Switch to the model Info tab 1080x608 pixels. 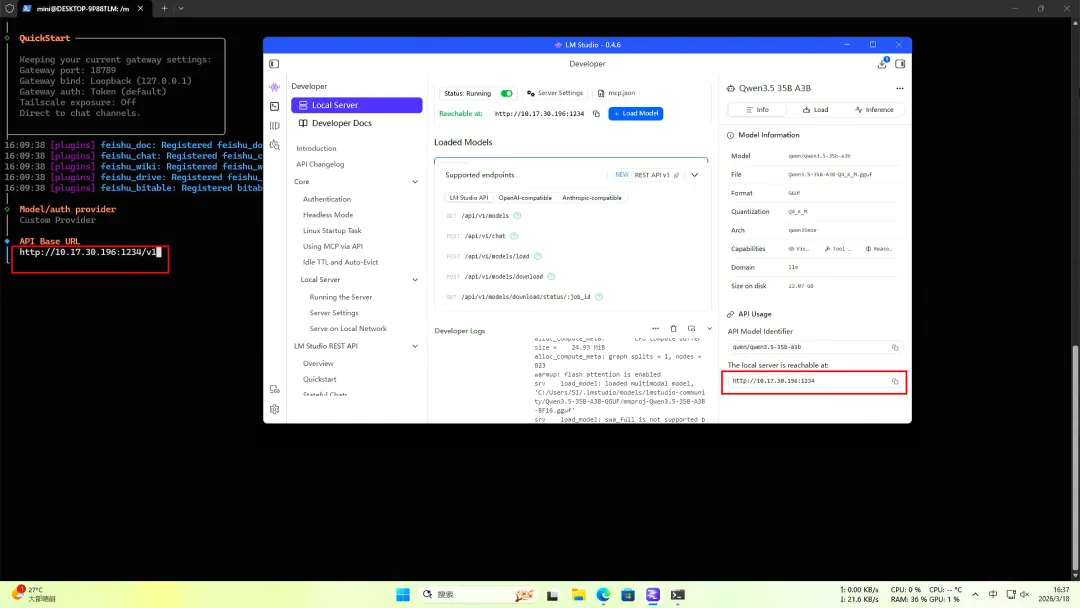758,109
